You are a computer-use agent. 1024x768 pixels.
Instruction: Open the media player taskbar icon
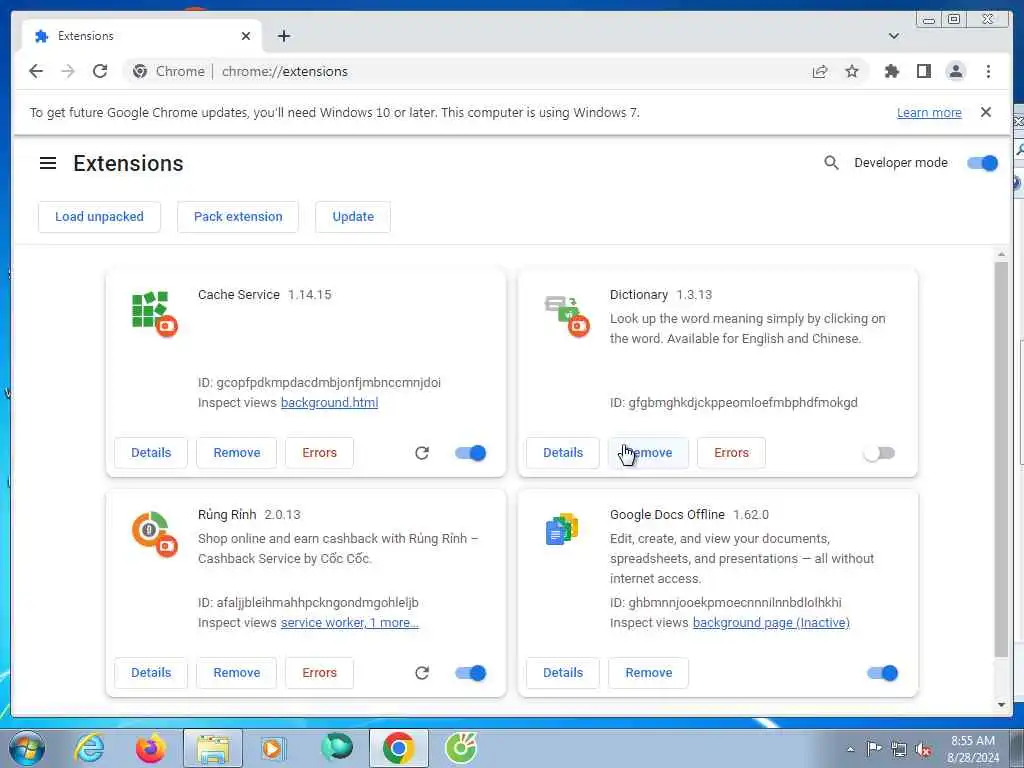(274, 748)
